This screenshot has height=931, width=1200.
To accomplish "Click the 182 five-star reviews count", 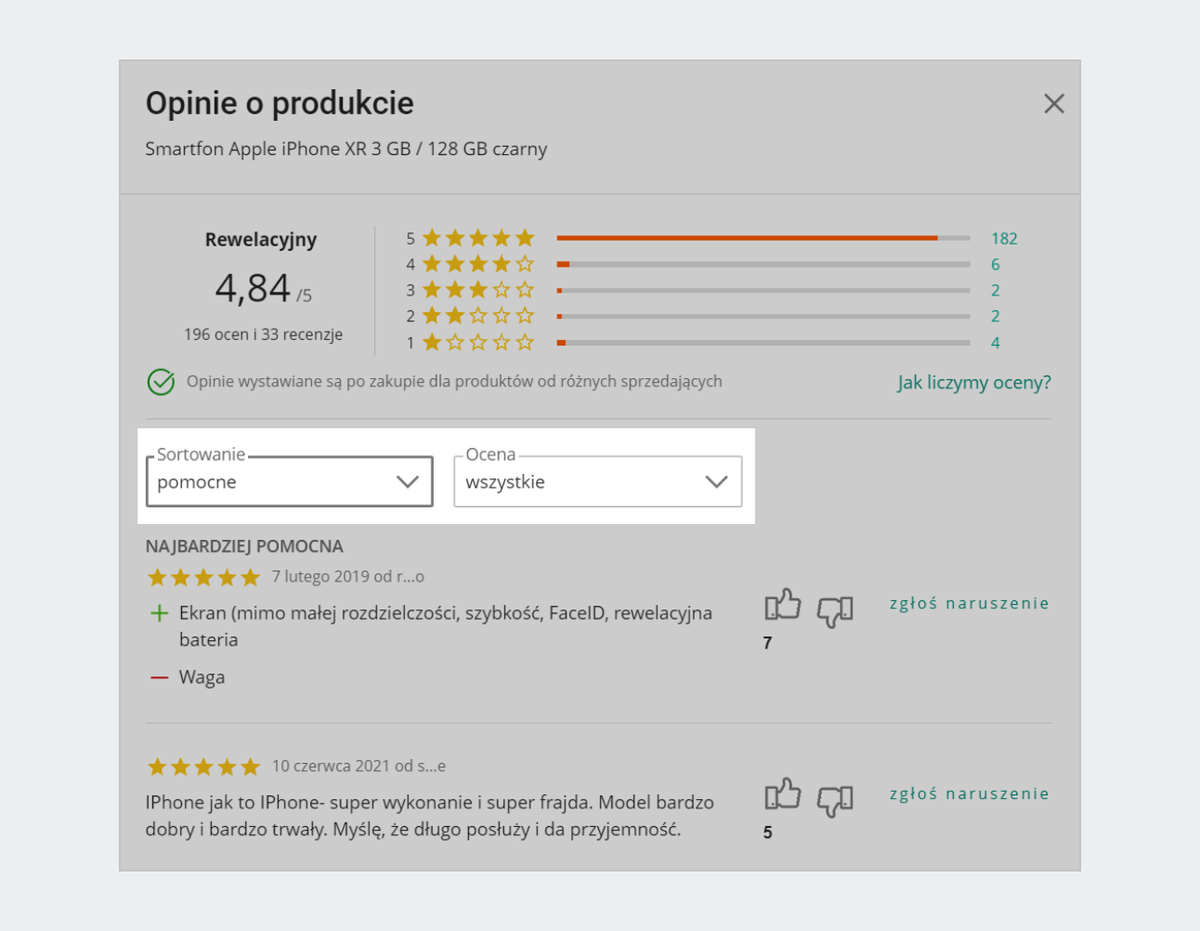I will [x=1004, y=239].
